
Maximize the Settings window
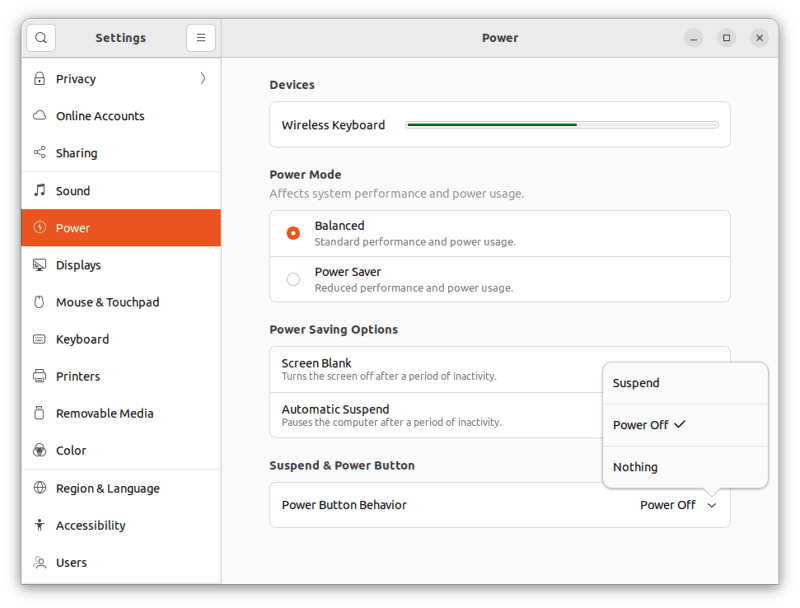click(x=727, y=38)
